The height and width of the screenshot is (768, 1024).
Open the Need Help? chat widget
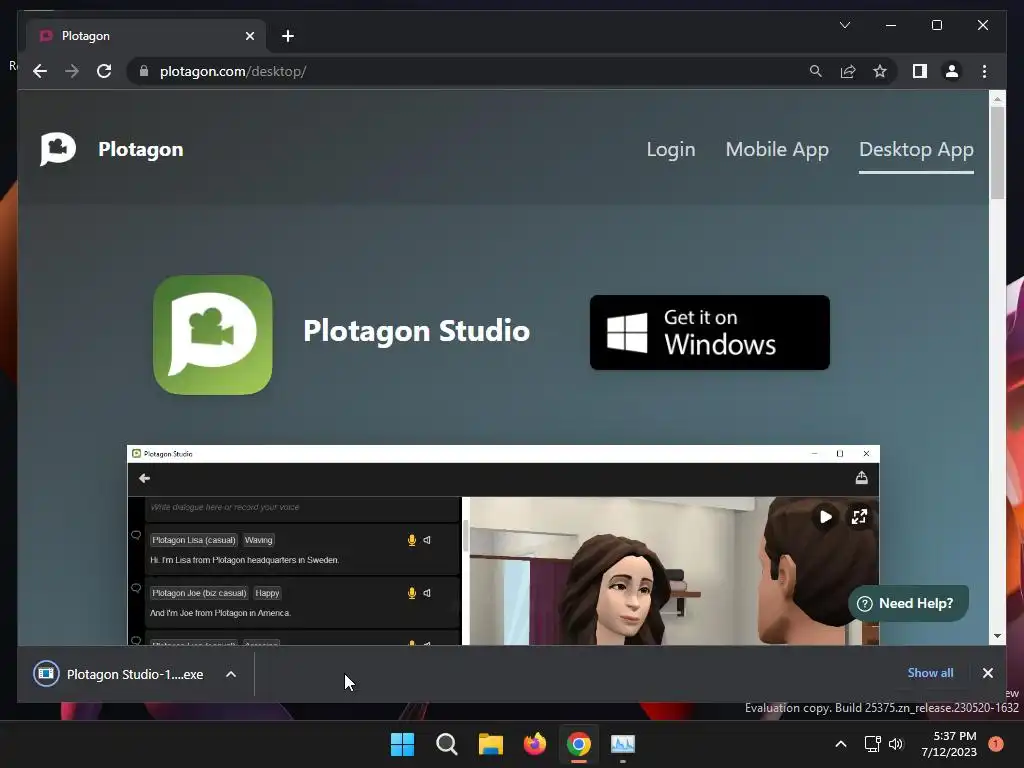pyautogui.click(x=908, y=603)
